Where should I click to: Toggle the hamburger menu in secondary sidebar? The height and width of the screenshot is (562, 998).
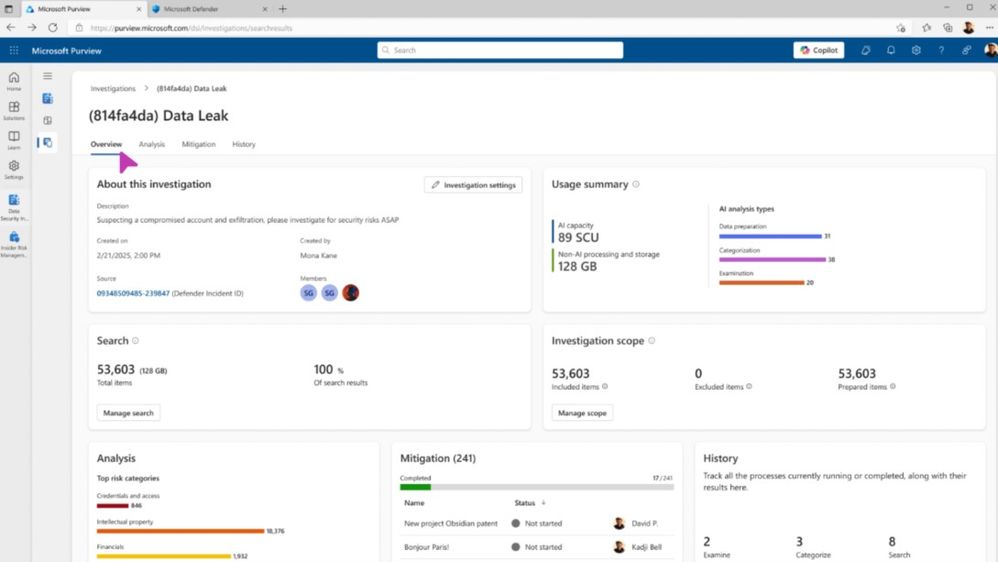point(48,76)
